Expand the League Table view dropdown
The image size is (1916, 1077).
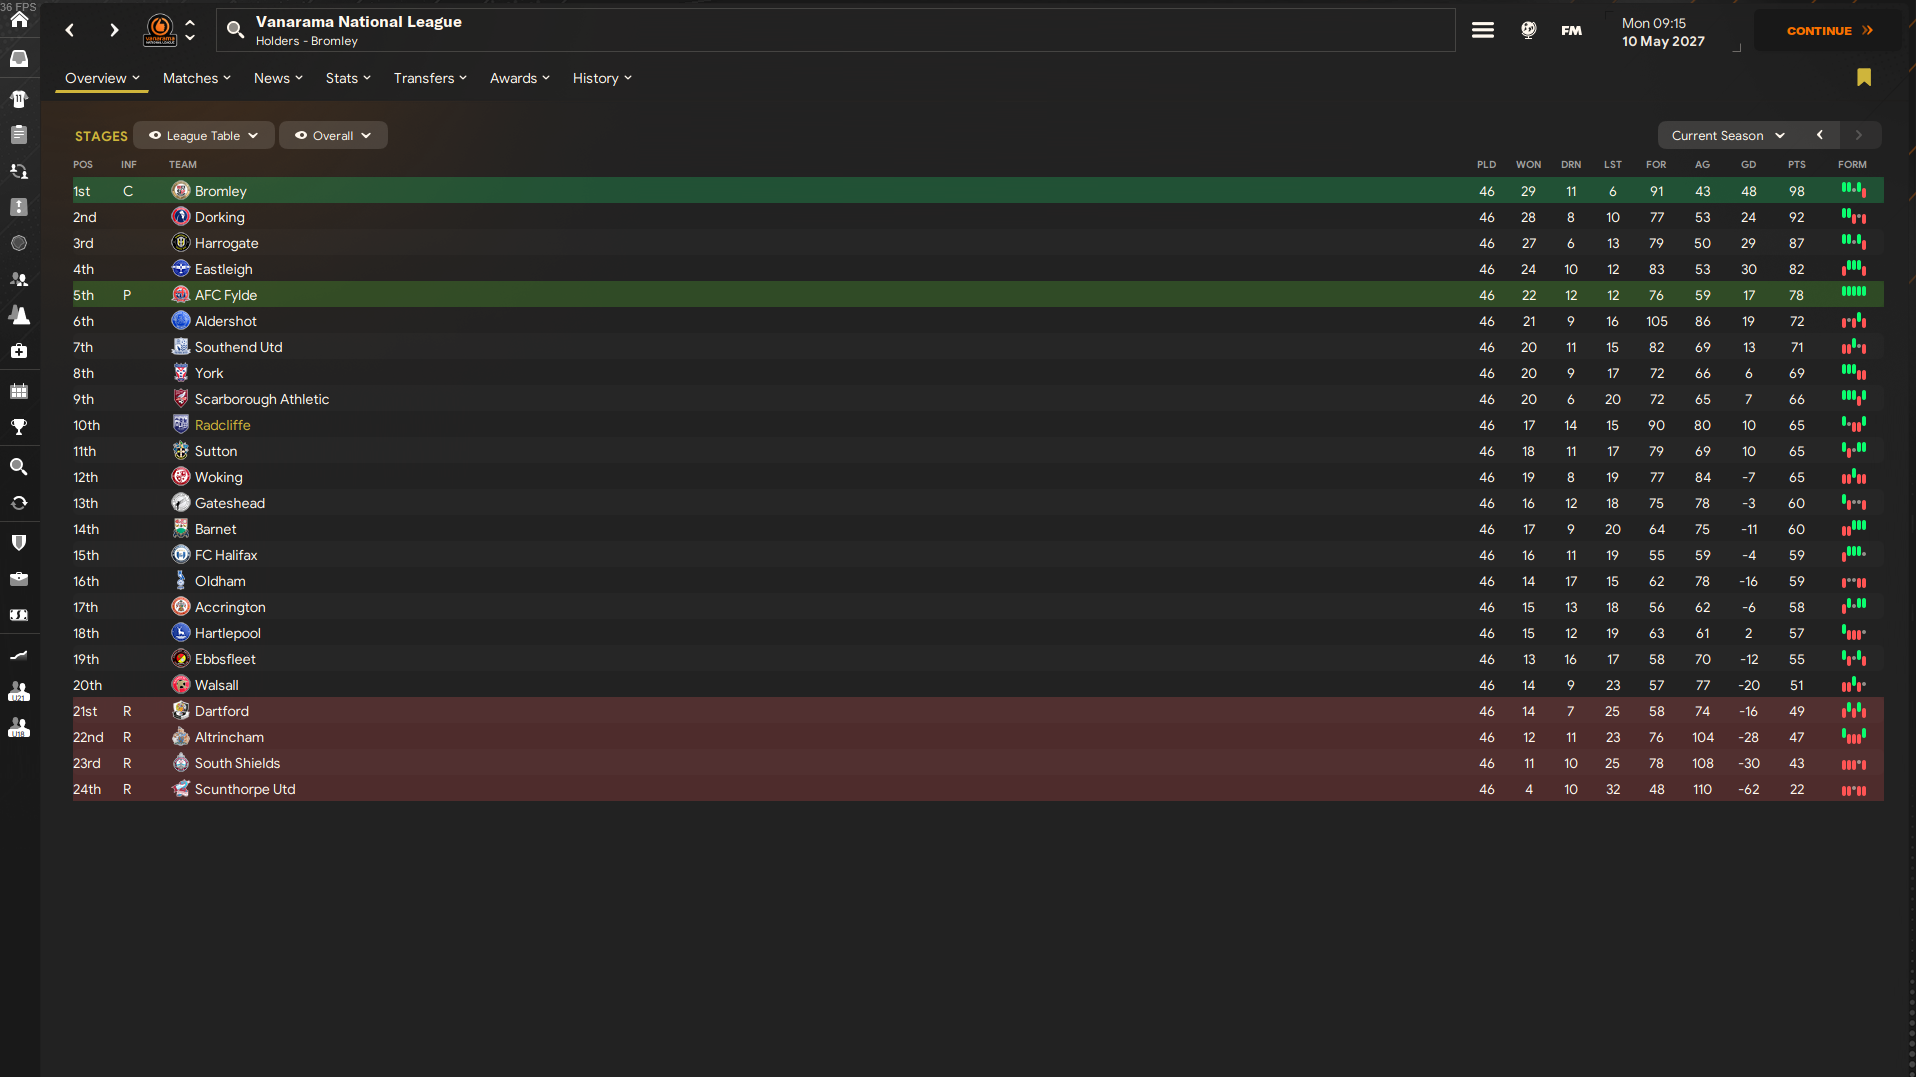click(204, 136)
